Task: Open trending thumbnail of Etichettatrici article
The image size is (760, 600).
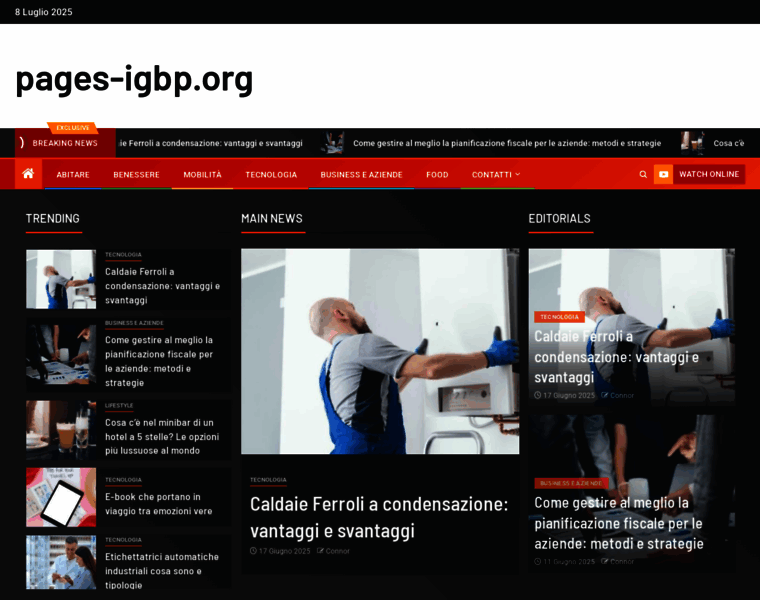Action: click(x=61, y=562)
